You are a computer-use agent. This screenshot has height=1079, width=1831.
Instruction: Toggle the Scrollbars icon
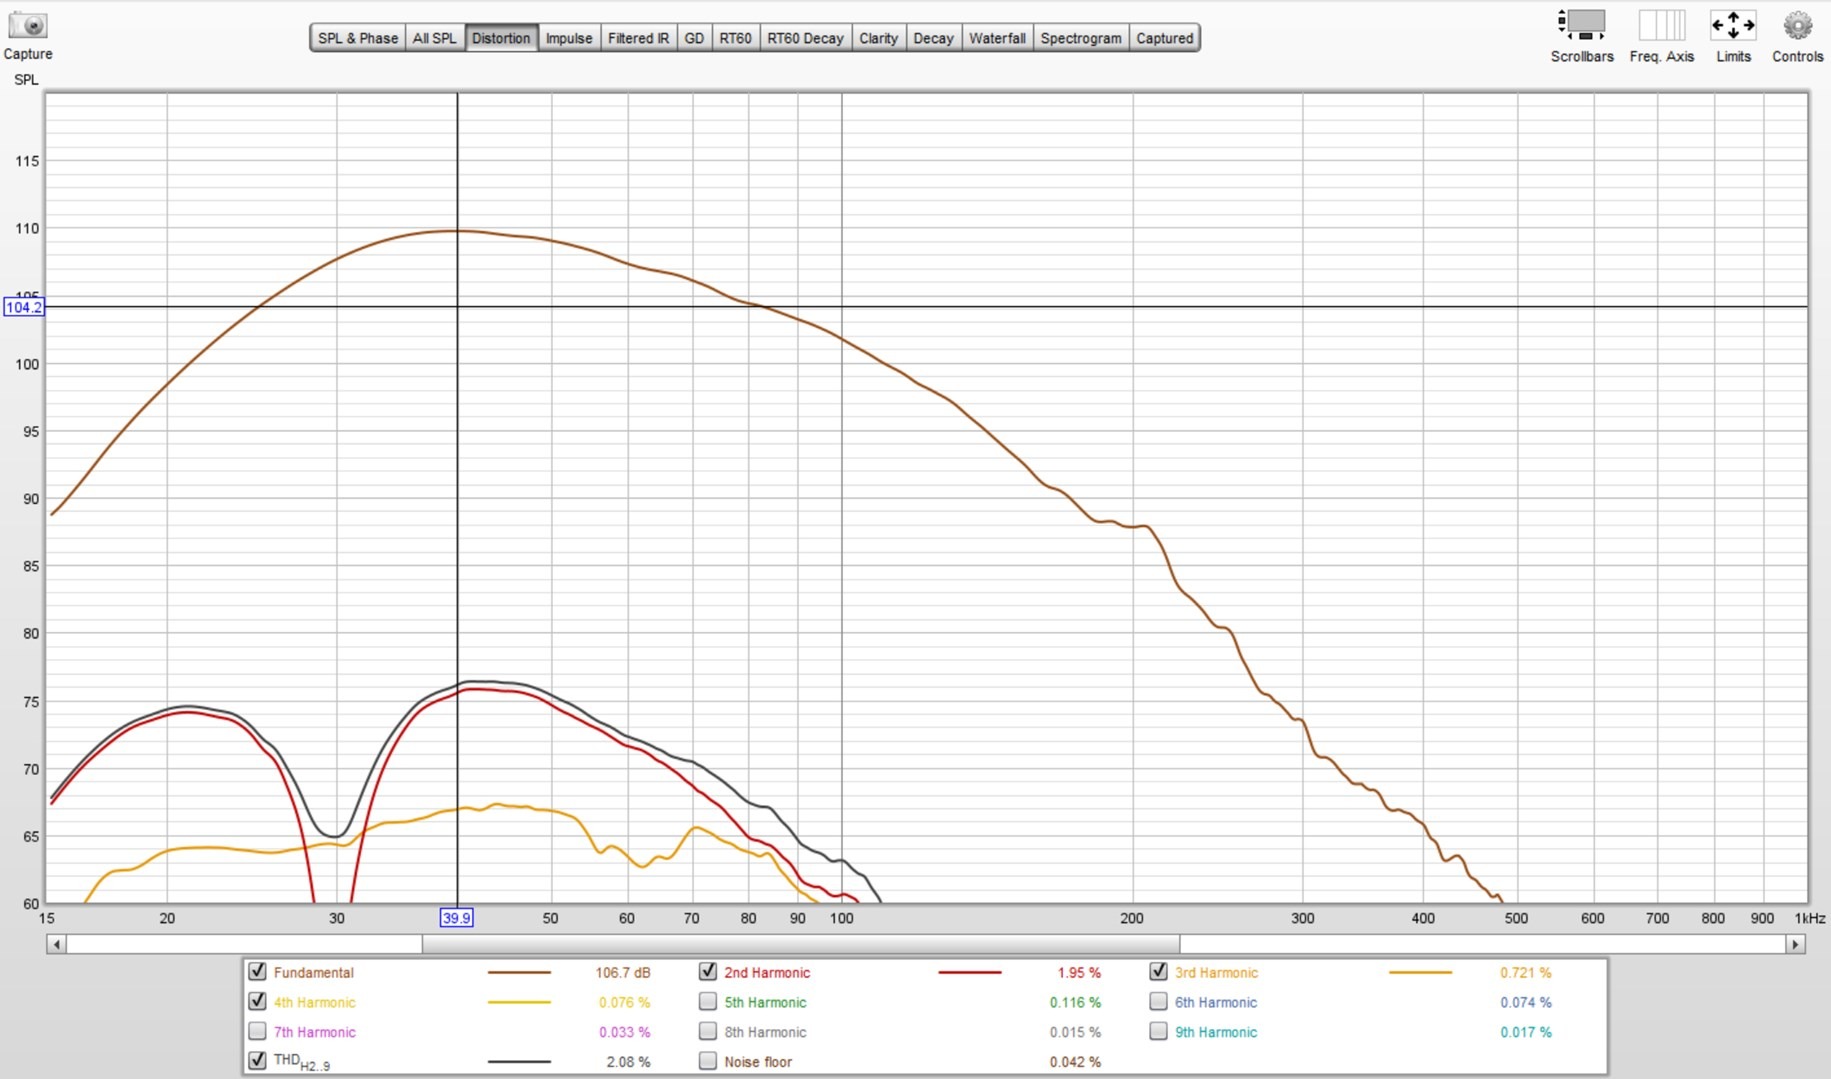coord(1581,25)
